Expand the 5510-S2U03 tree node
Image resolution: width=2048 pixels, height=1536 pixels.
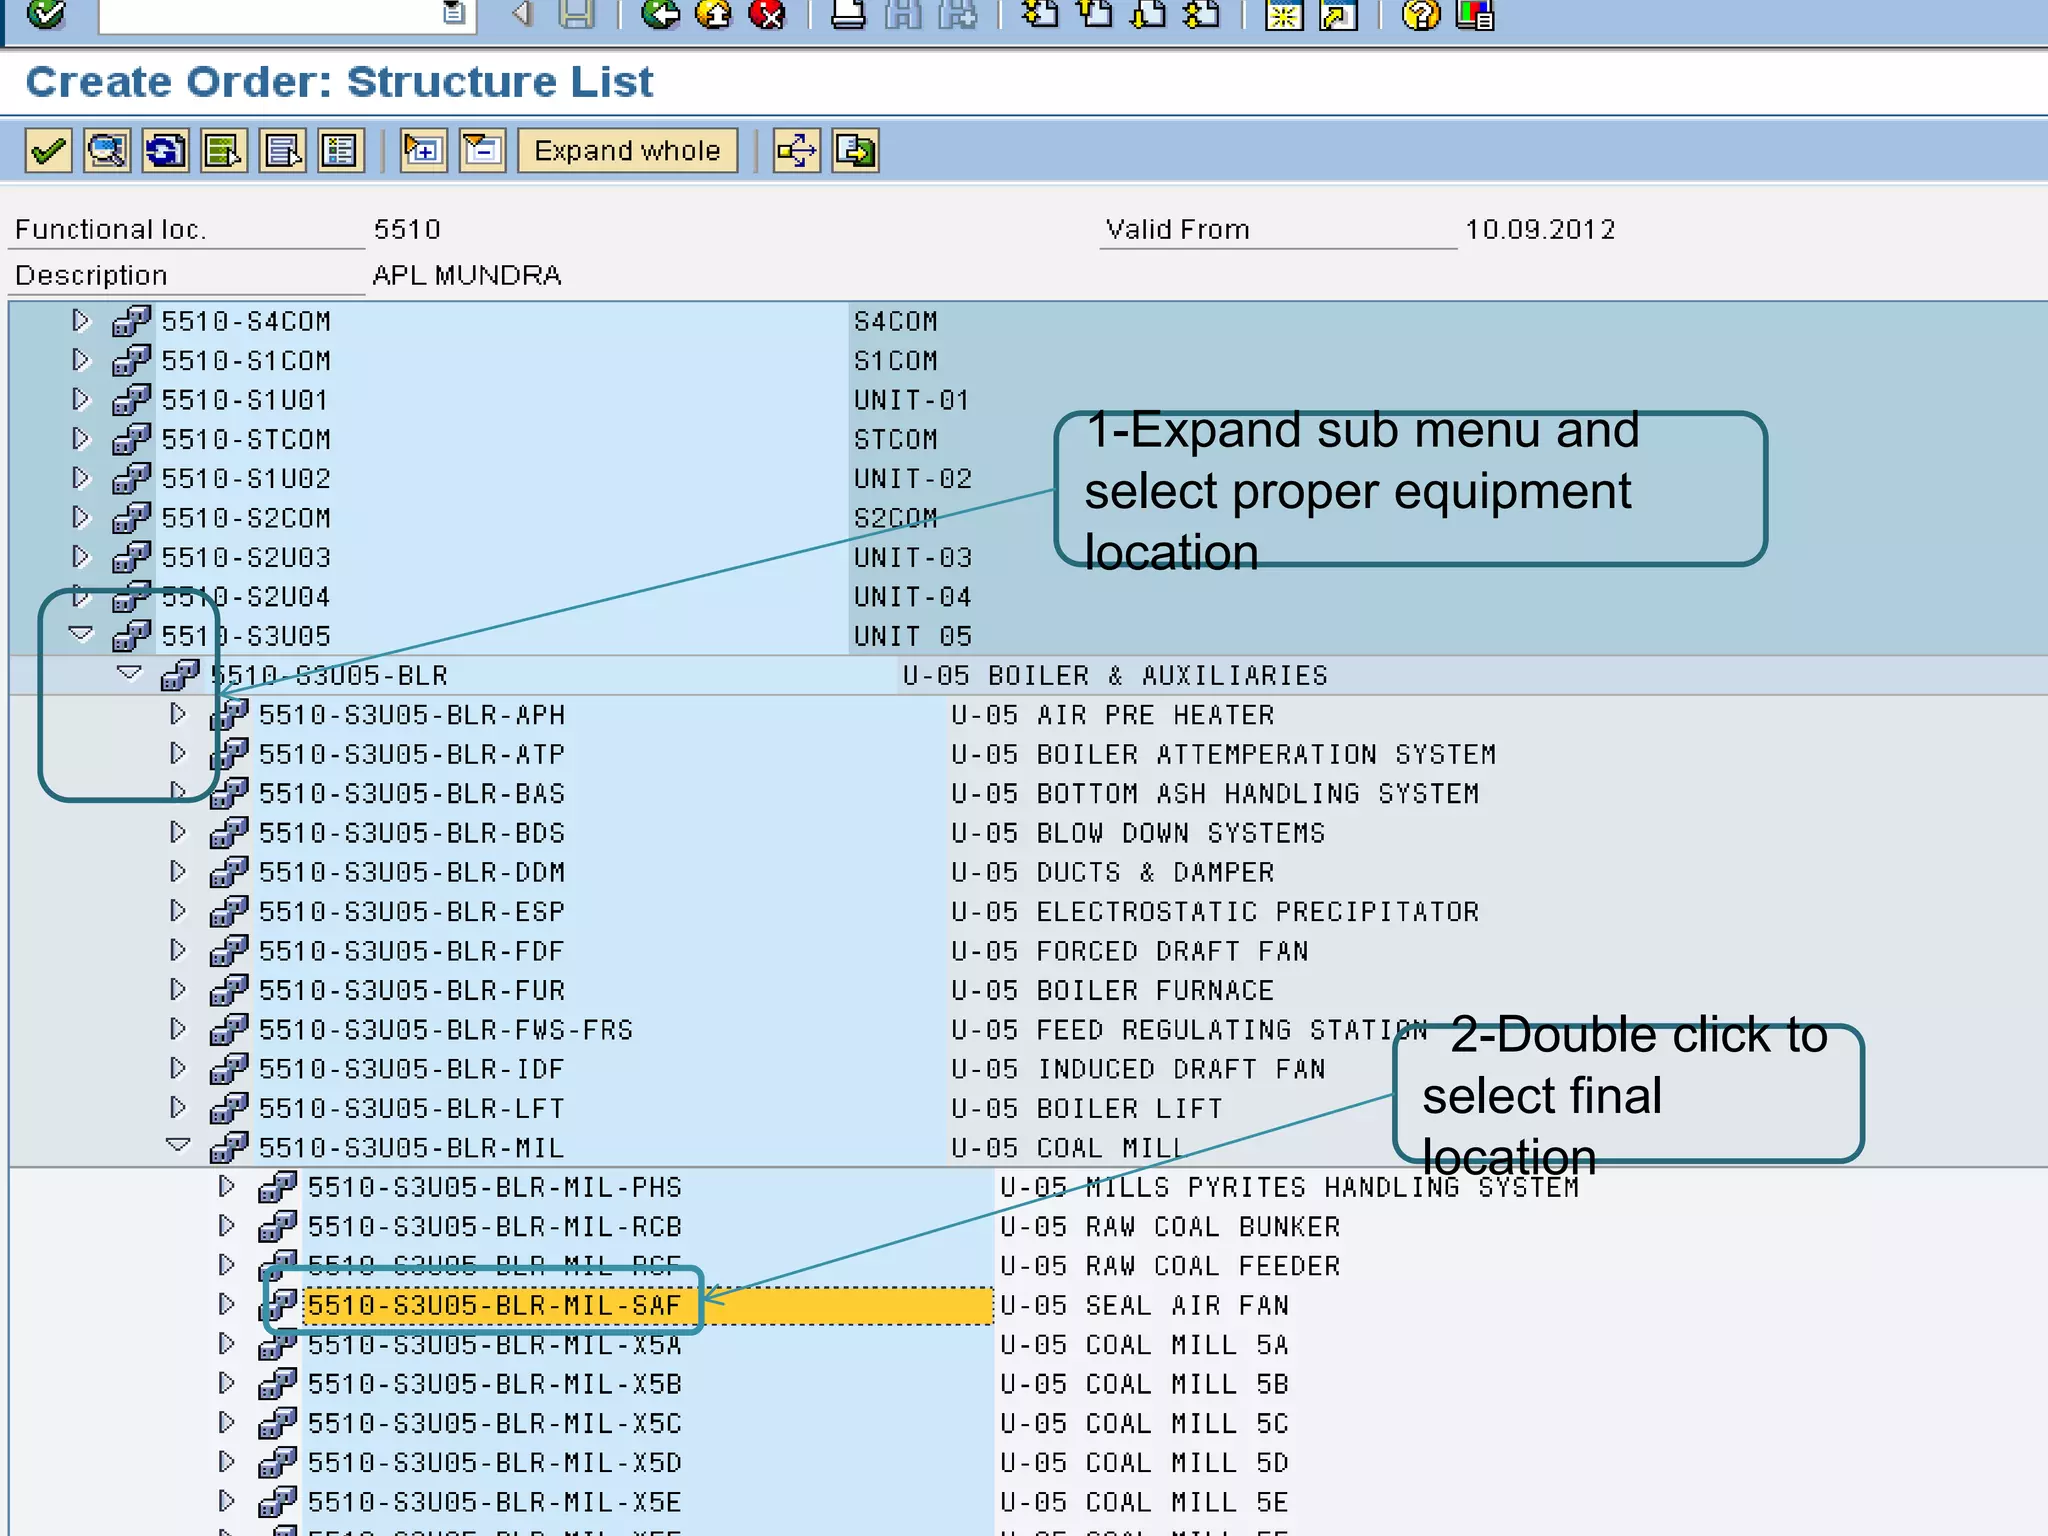(81, 557)
